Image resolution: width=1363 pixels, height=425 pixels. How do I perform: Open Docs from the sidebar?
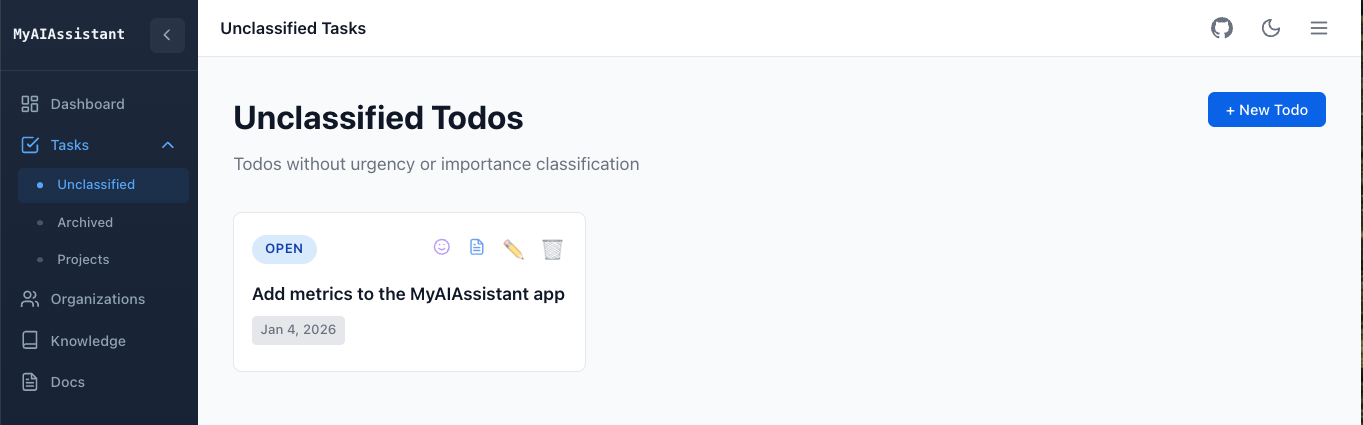click(x=68, y=382)
